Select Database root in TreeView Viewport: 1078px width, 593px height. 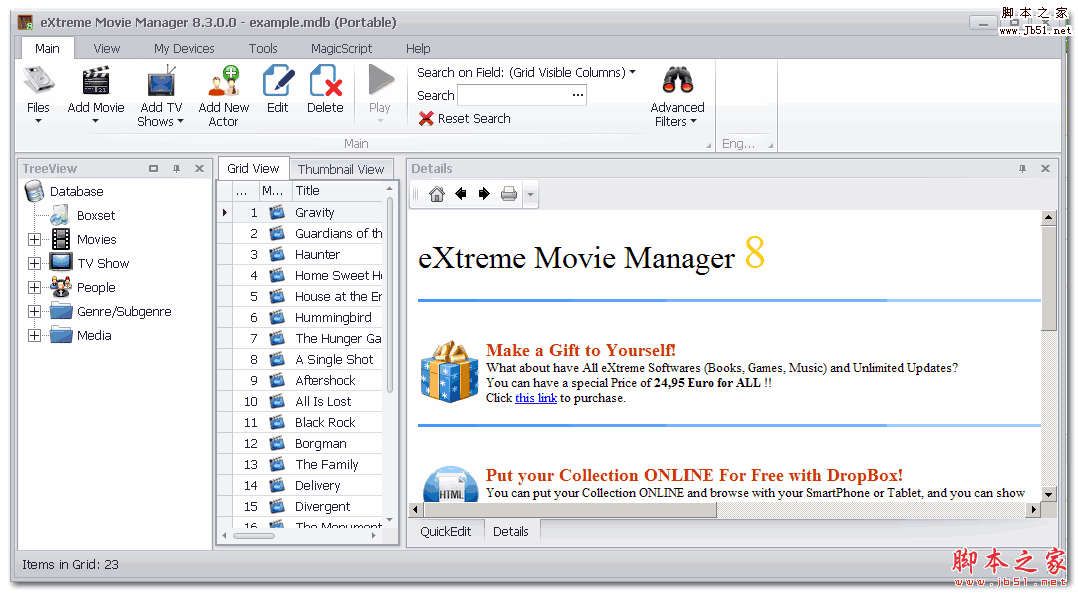pos(76,192)
